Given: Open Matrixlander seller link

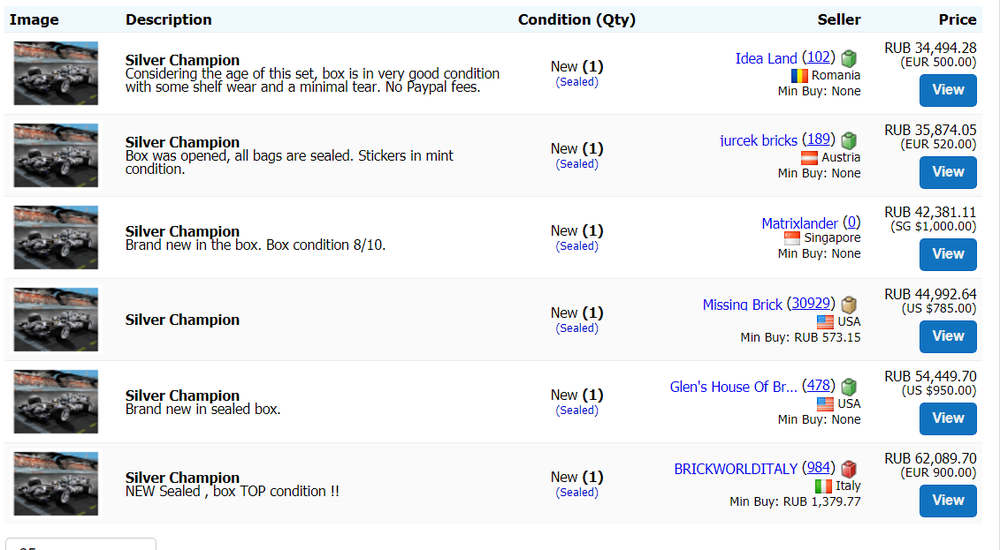Looking at the screenshot, I should click(799, 223).
